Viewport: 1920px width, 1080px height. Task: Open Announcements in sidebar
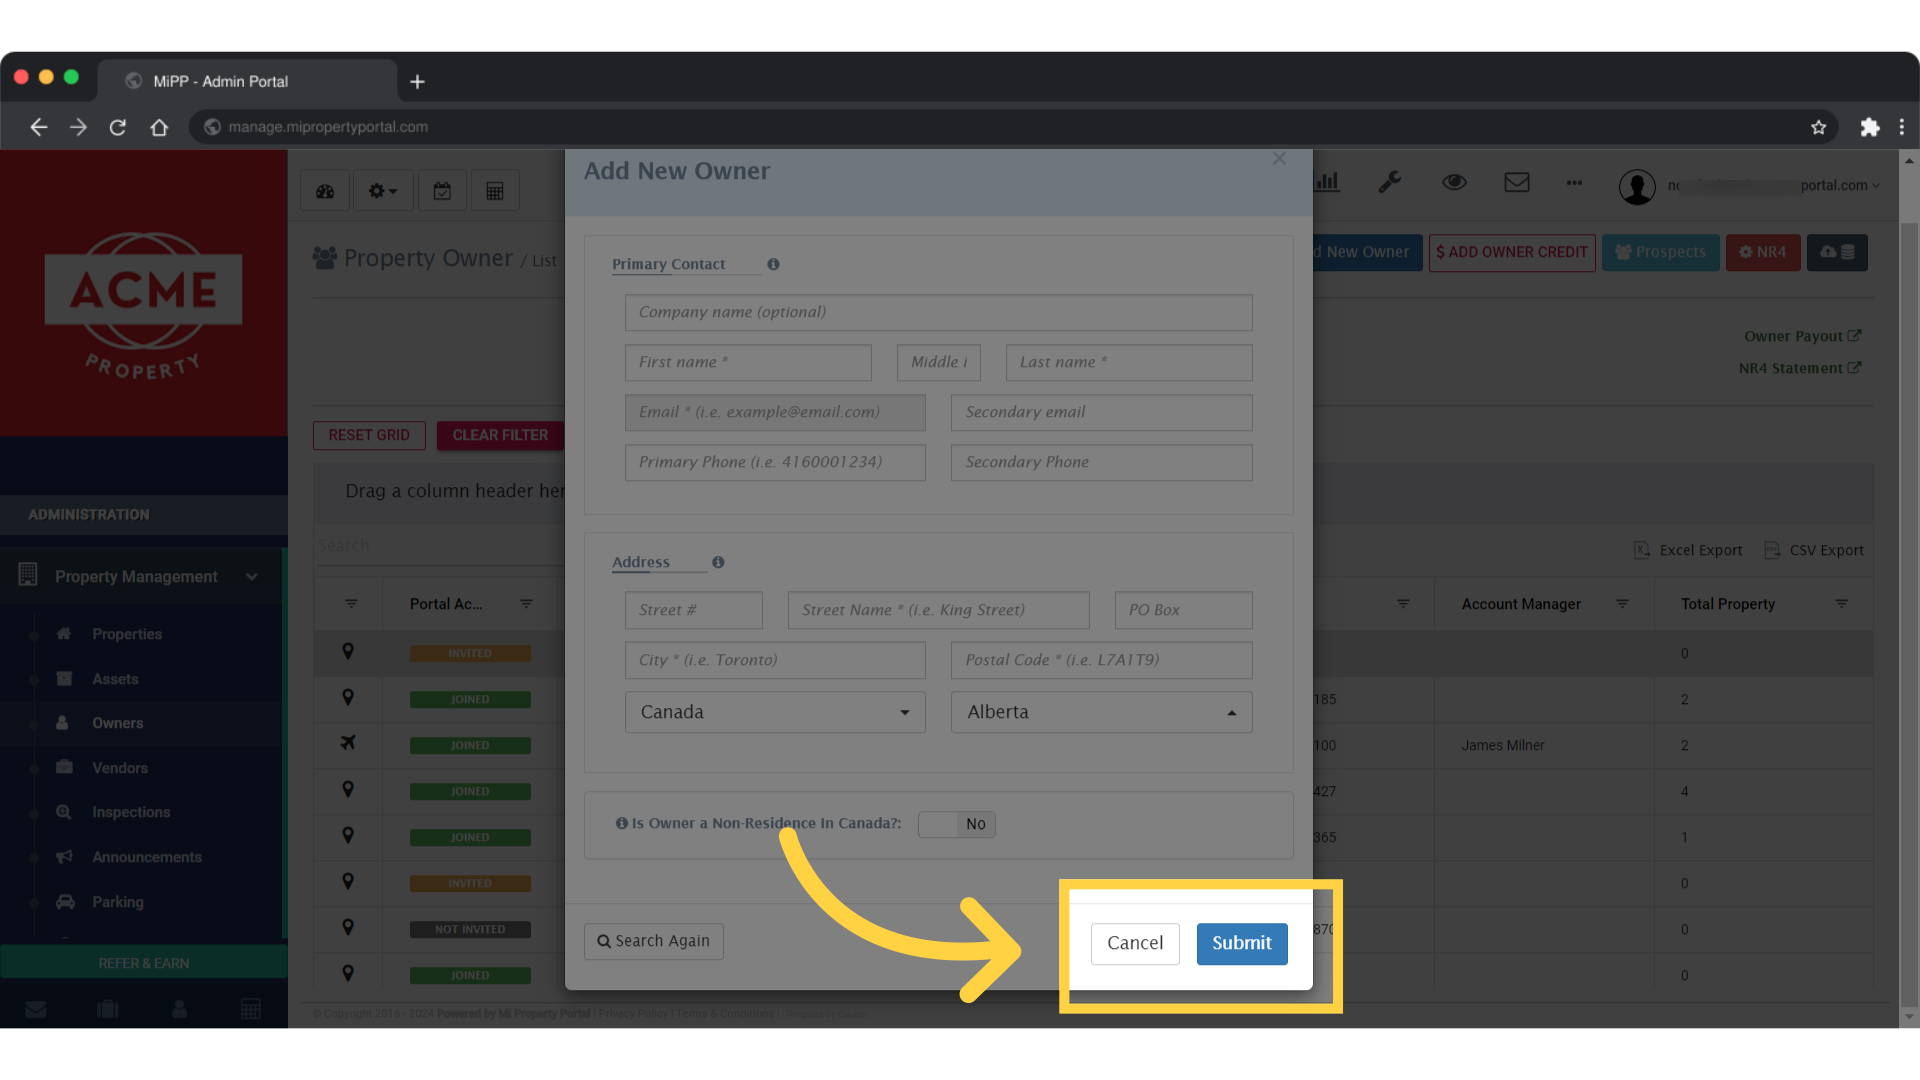(x=147, y=857)
